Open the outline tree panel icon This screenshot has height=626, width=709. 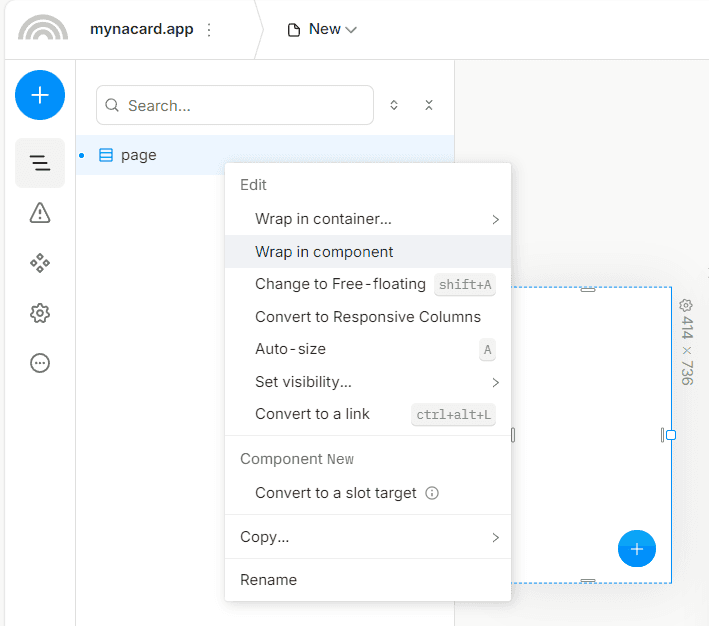(x=40, y=163)
